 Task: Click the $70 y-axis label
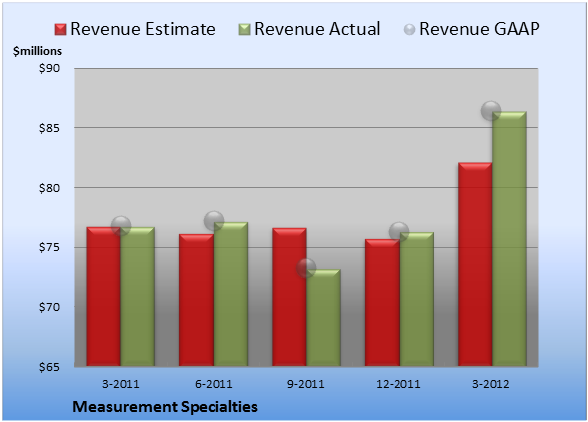pyautogui.click(x=50, y=307)
